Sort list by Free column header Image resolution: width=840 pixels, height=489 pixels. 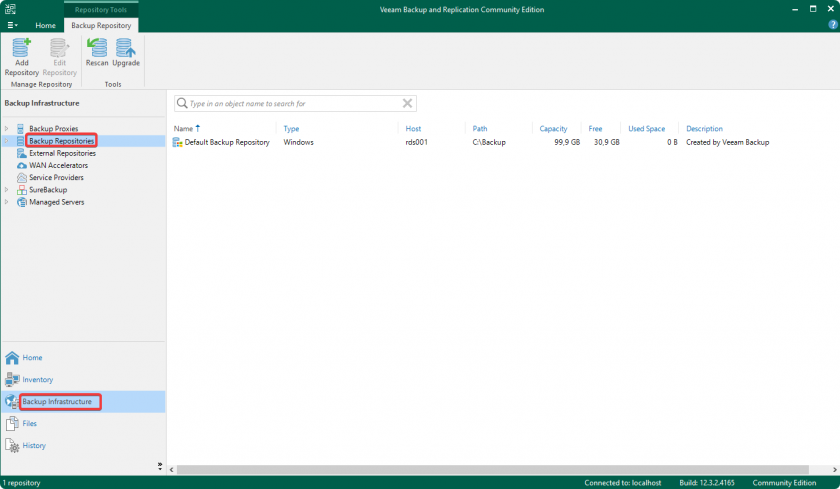[595, 129]
